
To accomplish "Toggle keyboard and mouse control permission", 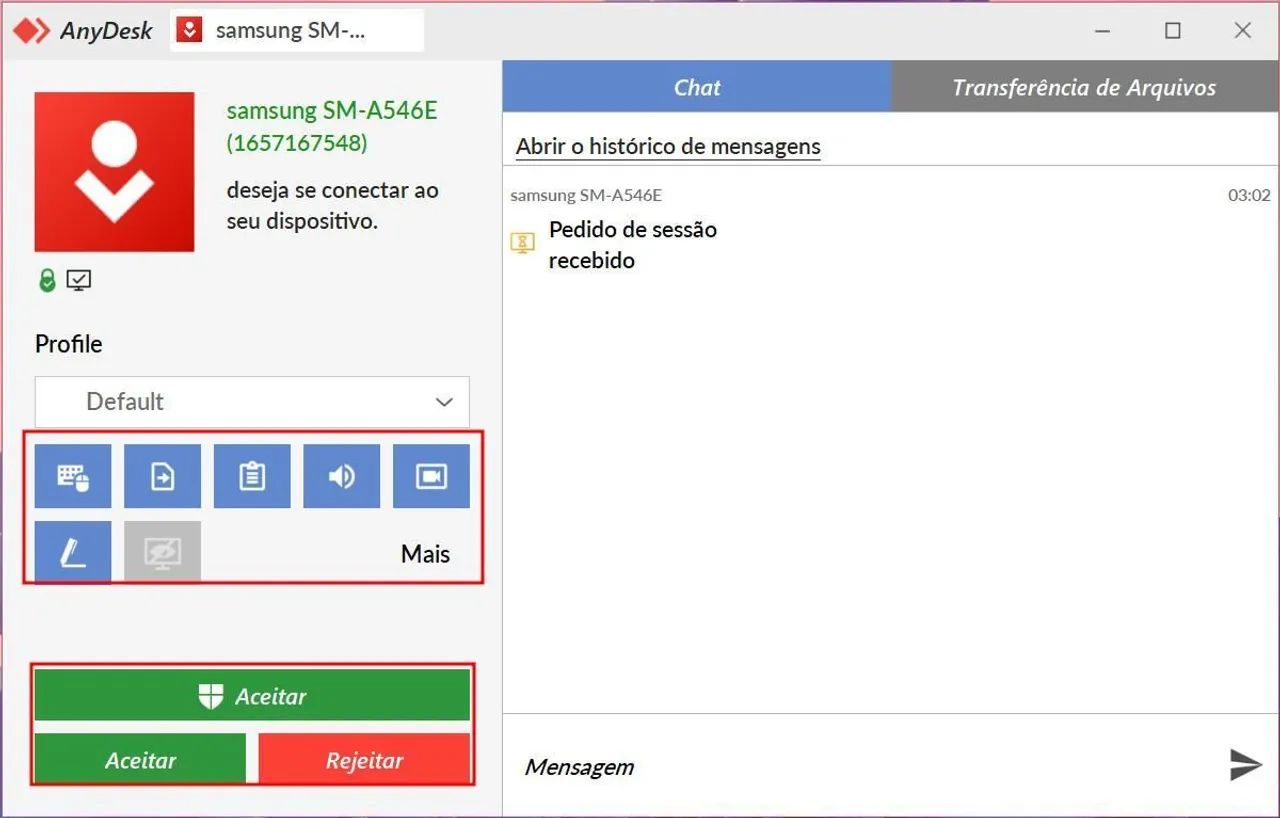I will coord(73,476).
